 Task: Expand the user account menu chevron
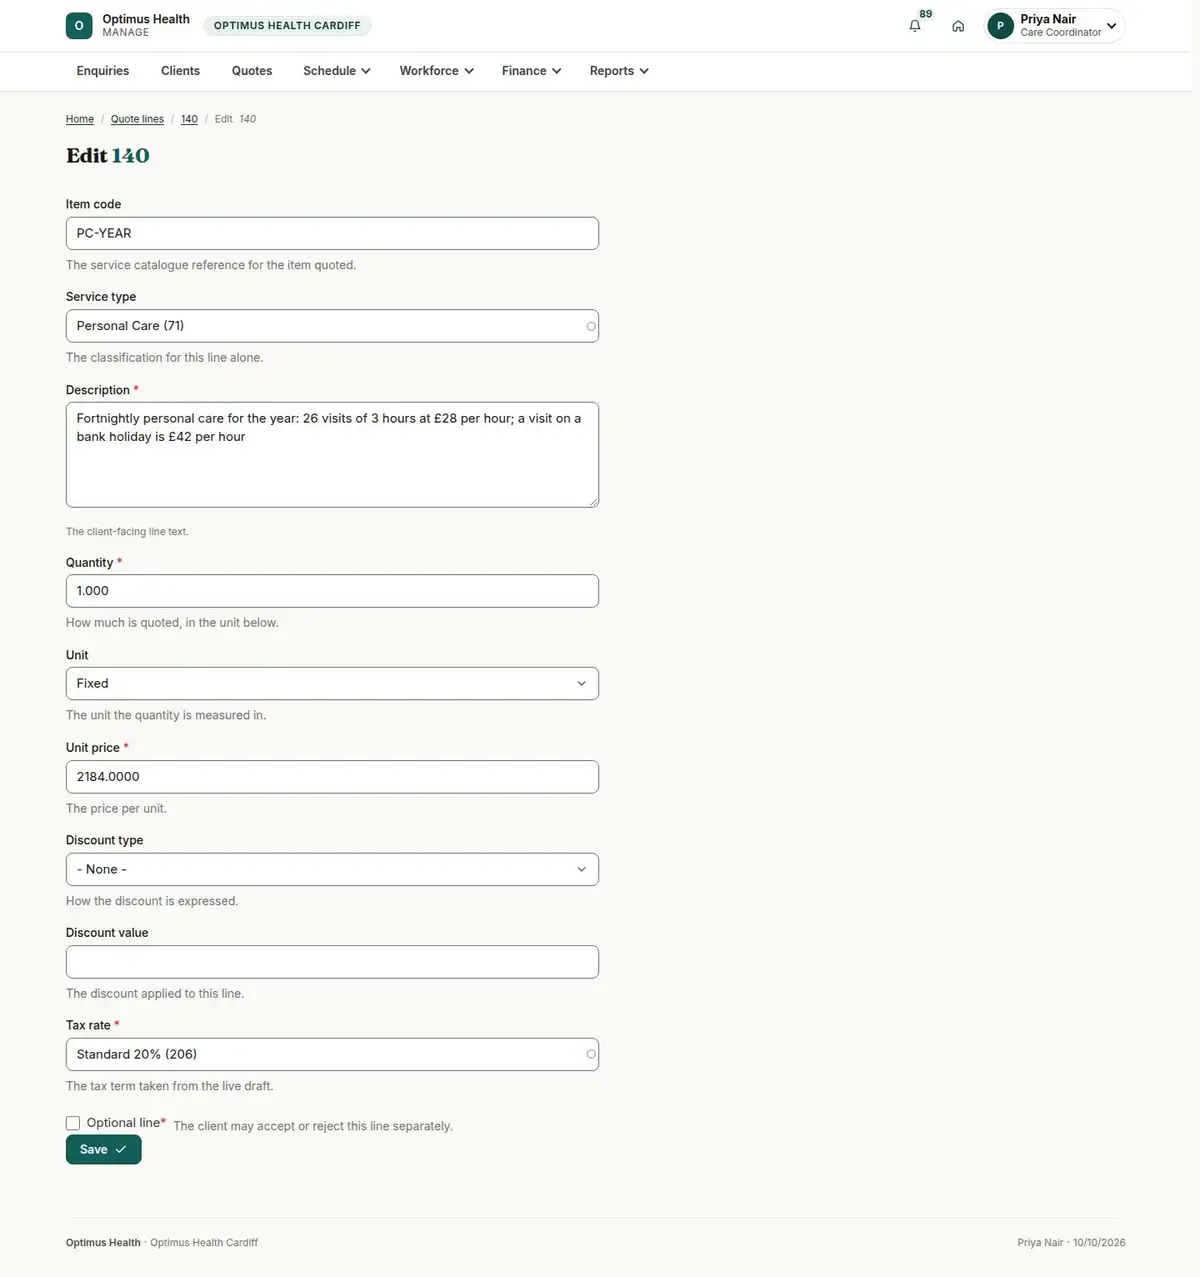tap(1111, 26)
